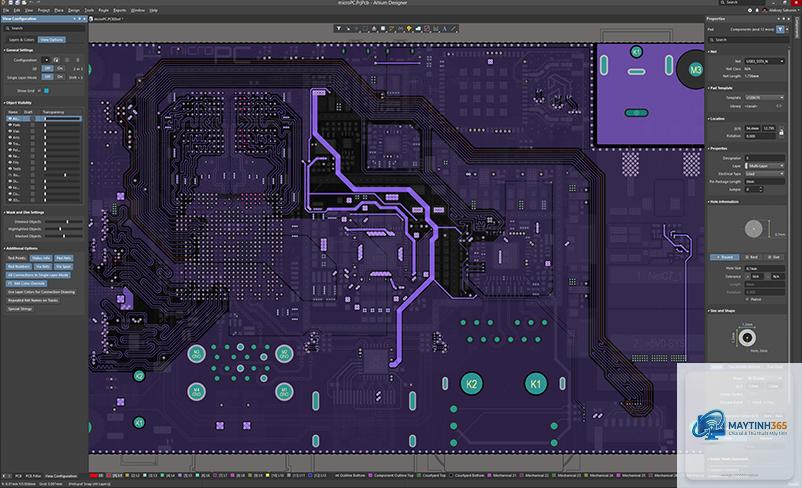Switch to PCB Filter panel tab at bottom
802x488 pixels.
[32, 476]
